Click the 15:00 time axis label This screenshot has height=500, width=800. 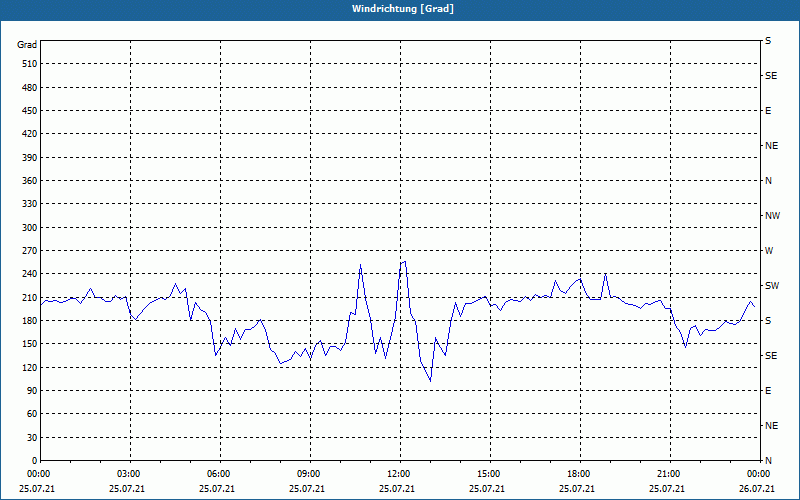point(487,474)
